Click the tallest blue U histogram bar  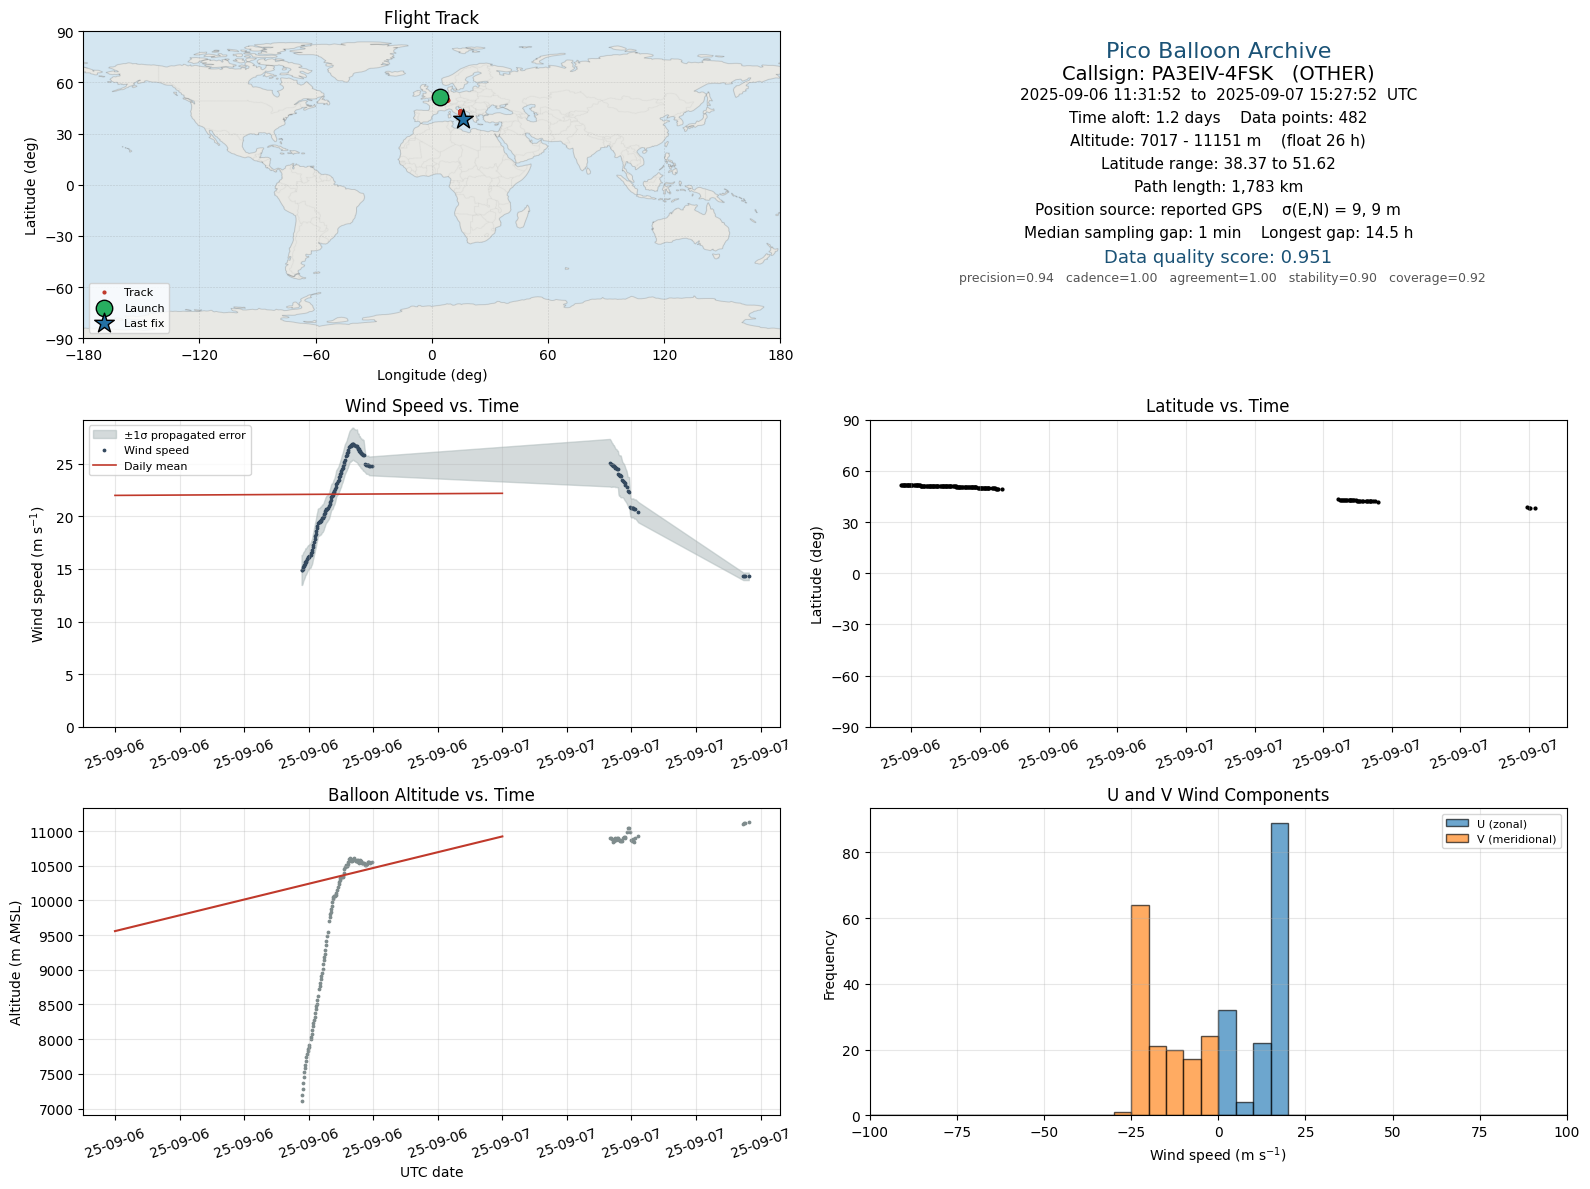click(1279, 969)
